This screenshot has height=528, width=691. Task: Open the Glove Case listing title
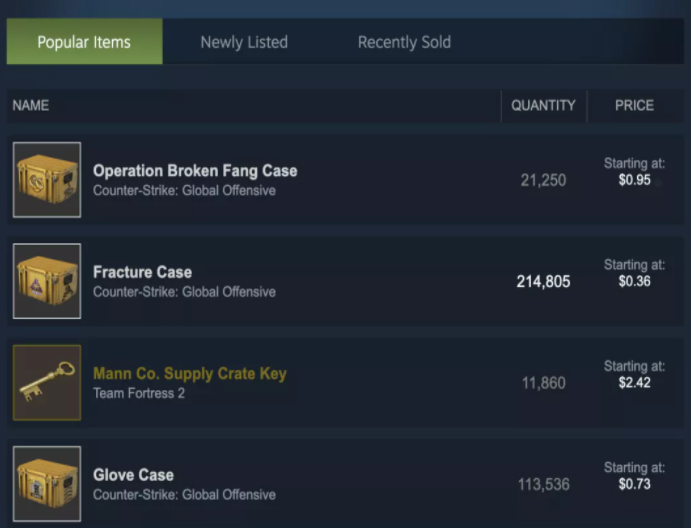tap(134, 475)
